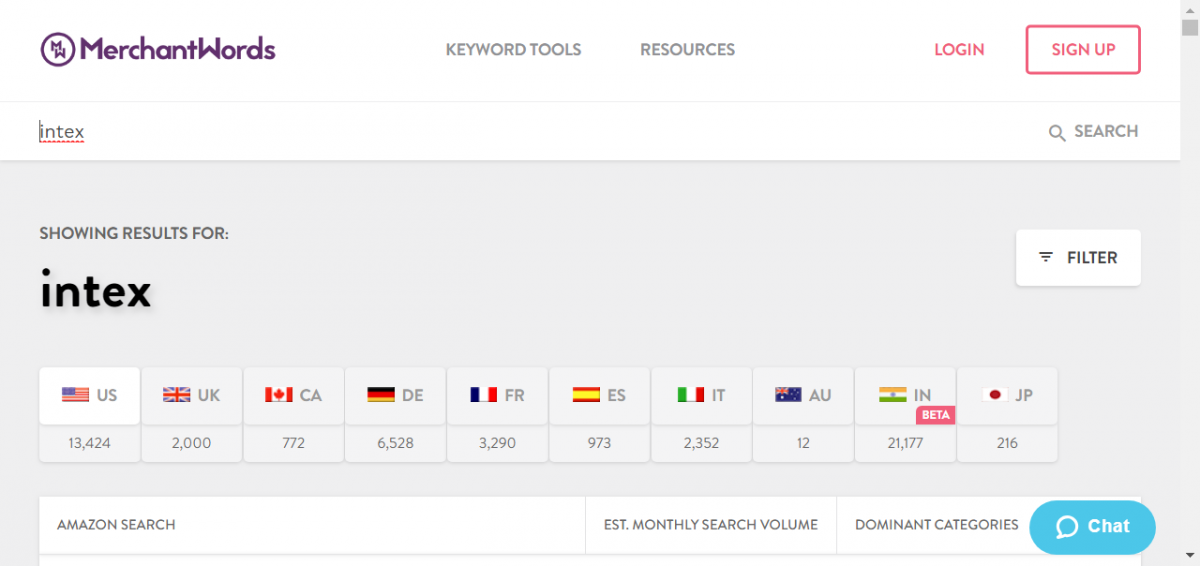1200x566 pixels.
Task: Choose the FR marketplace tab
Action: (498, 395)
